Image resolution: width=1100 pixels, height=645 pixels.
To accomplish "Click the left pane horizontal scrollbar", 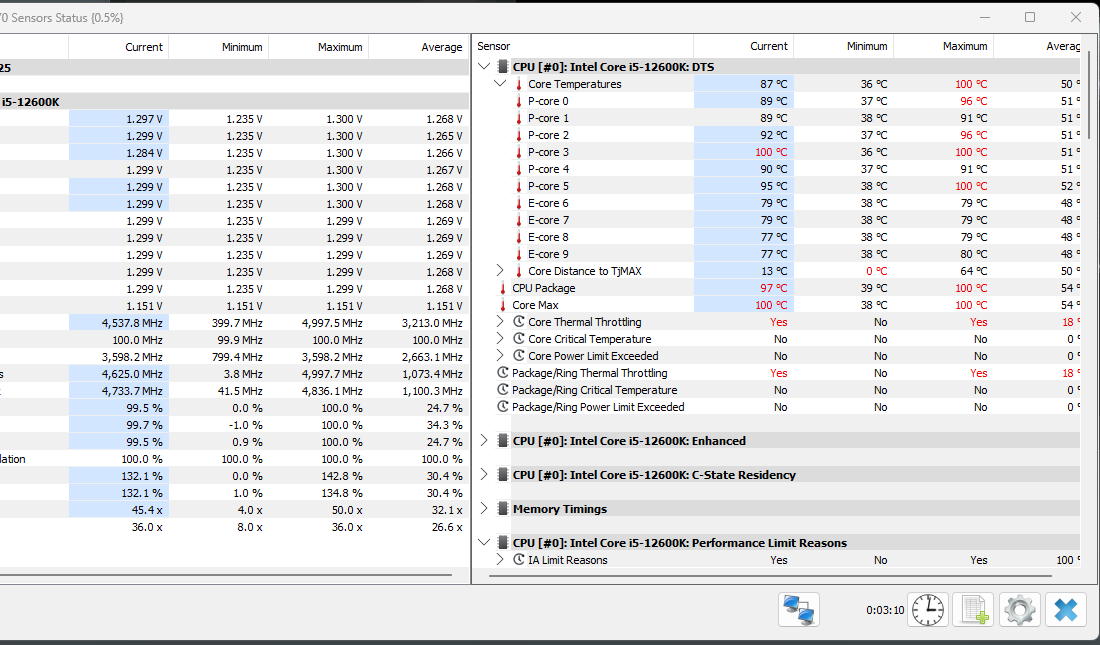I will 226,576.
